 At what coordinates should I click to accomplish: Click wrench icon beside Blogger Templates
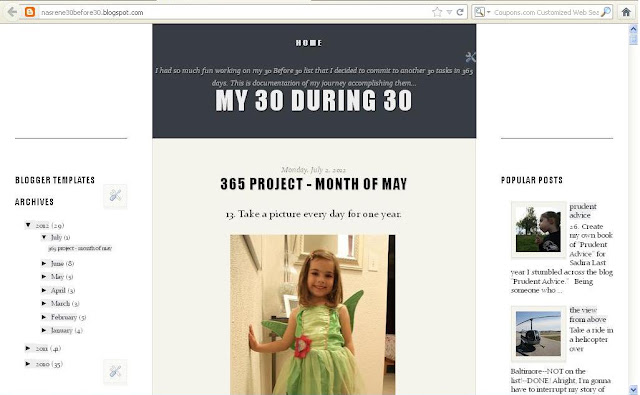(x=115, y=196)
